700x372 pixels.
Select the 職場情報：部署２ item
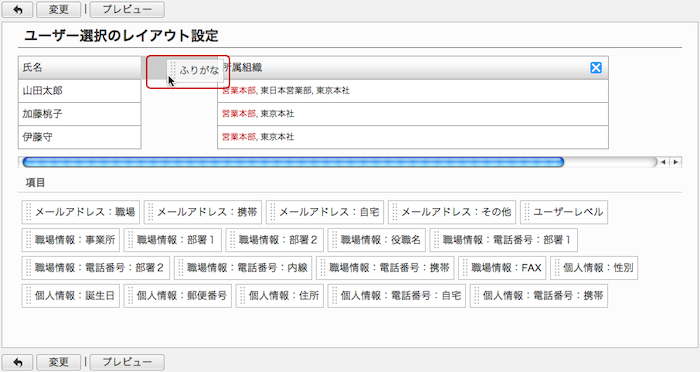[274, 240]
